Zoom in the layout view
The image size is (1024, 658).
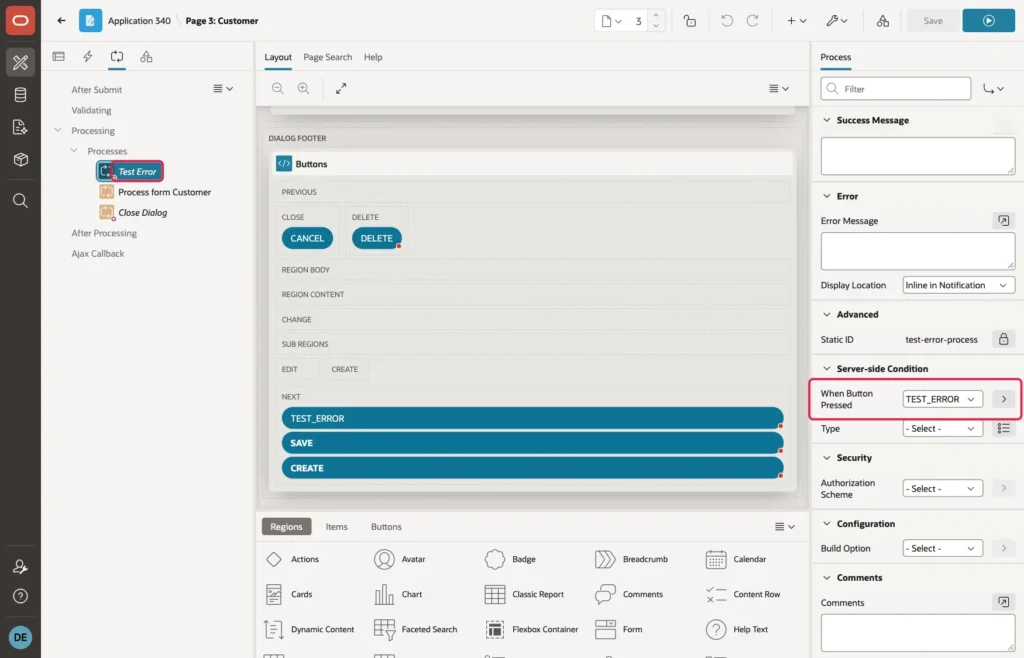[x=304, y=88]
